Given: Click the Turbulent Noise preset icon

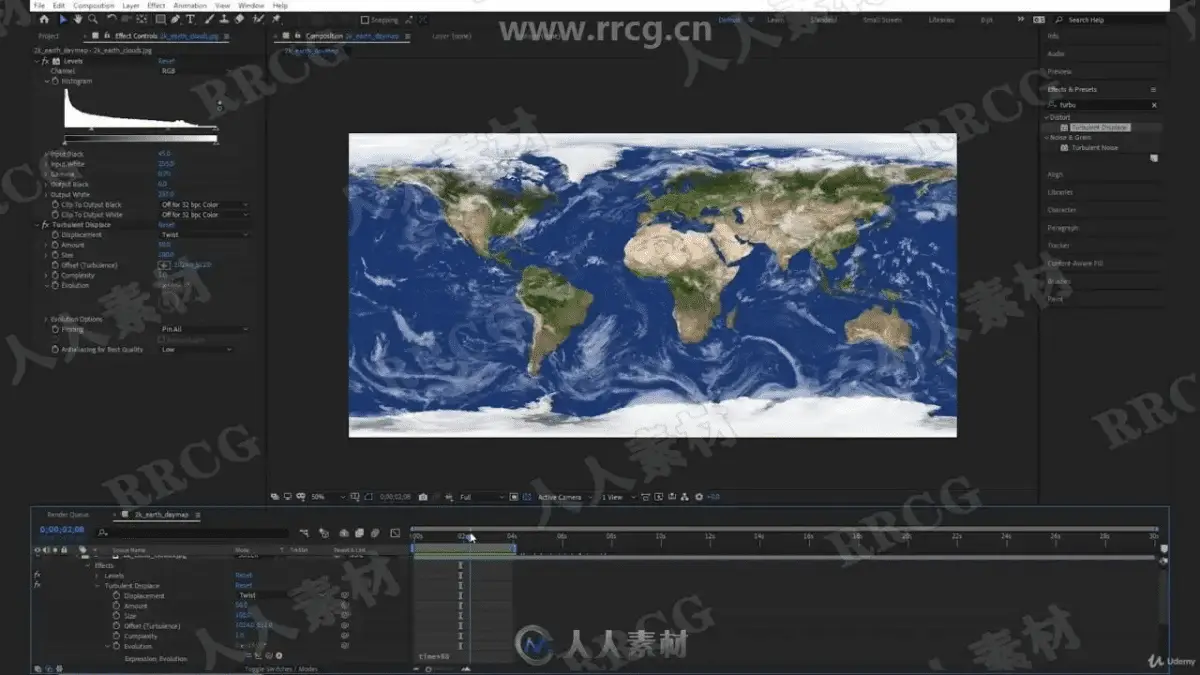Looking at the screenshot, I should point(1064,148).
